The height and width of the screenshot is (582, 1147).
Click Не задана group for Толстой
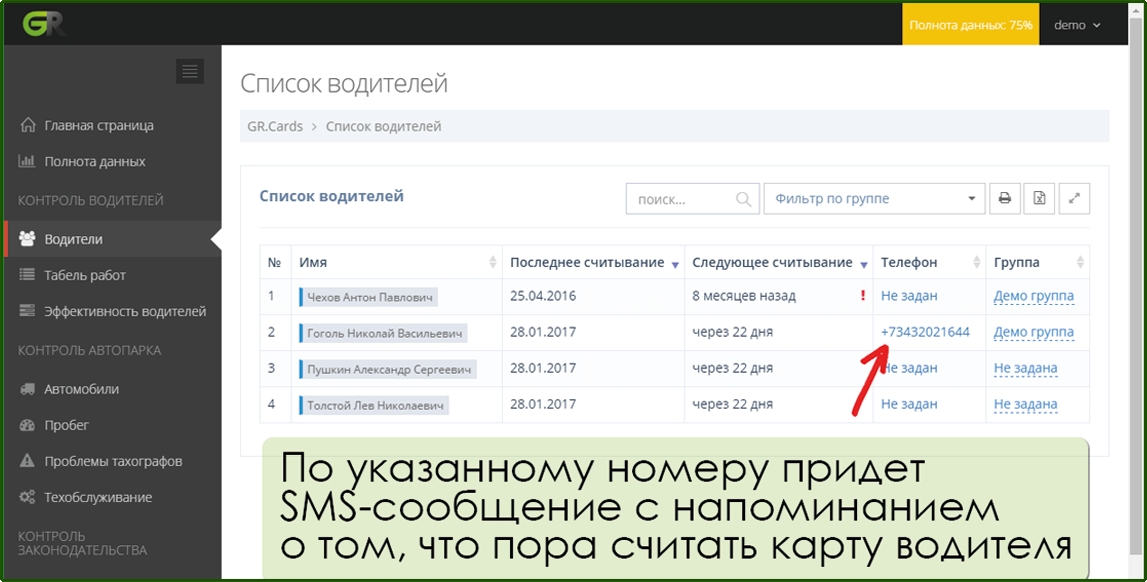[1026, 404]
